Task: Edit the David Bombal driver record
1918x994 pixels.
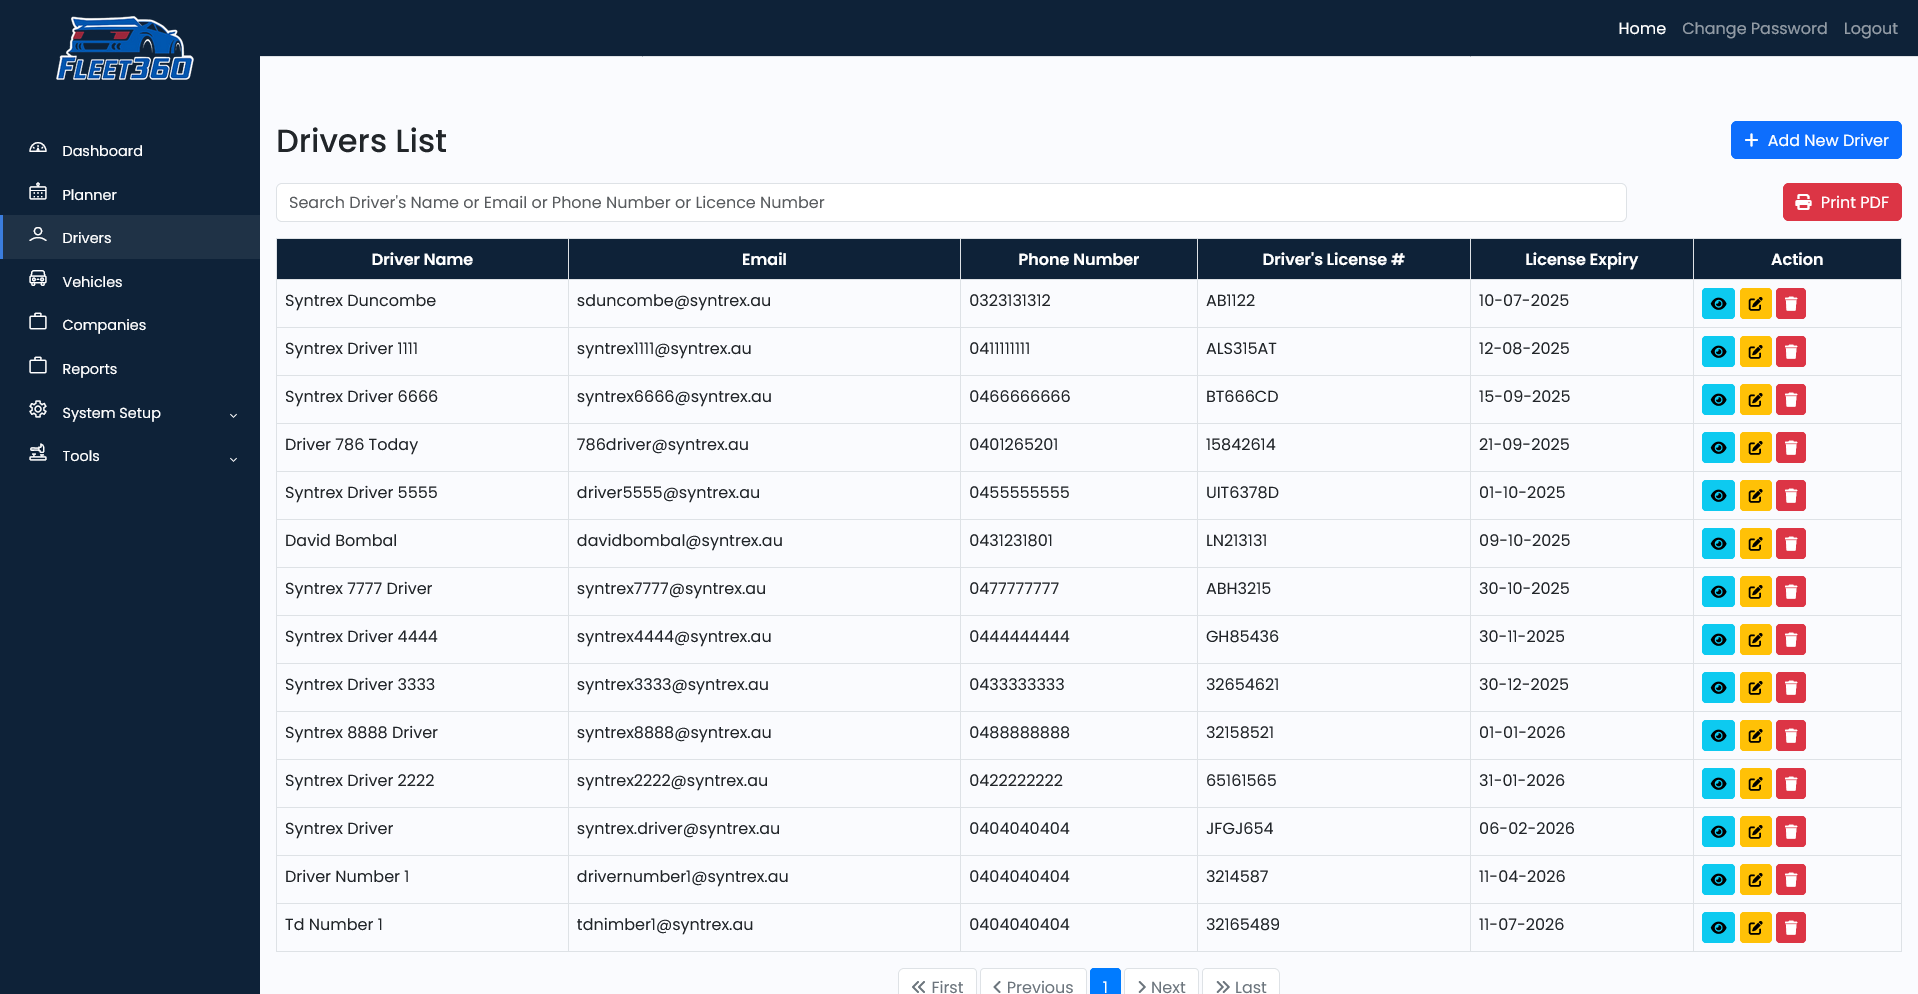Action: point(1755,544)
